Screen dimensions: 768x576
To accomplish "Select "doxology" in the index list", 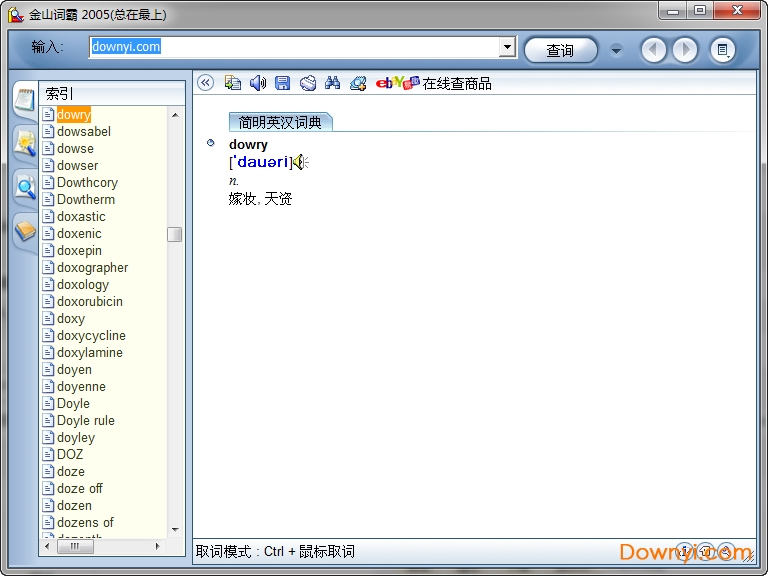I will coord(82,284).
